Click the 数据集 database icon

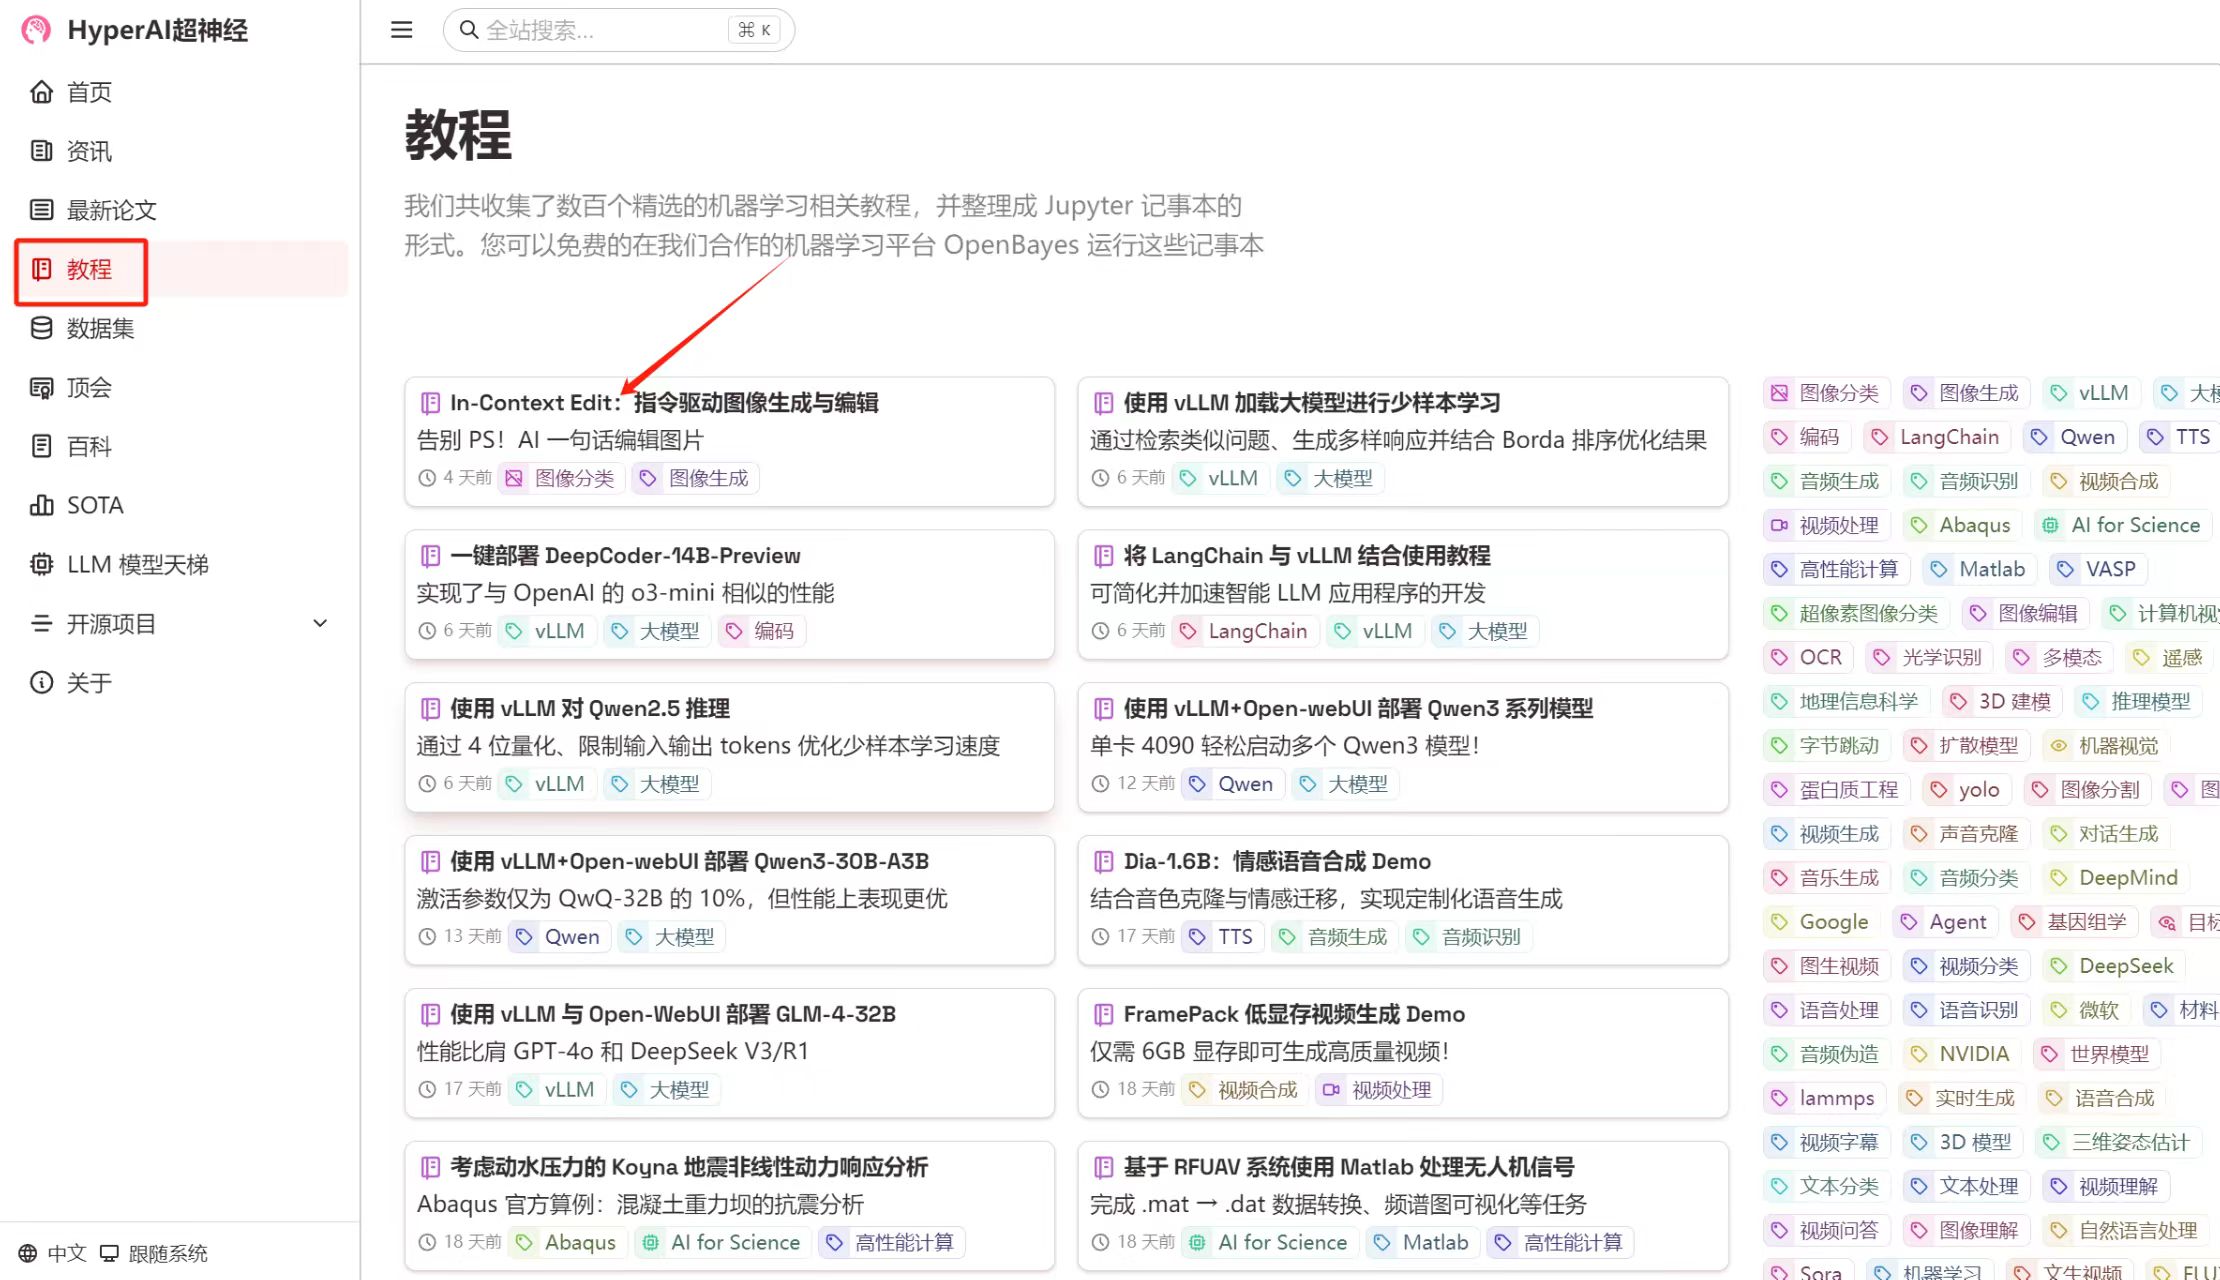pos(41,328)
